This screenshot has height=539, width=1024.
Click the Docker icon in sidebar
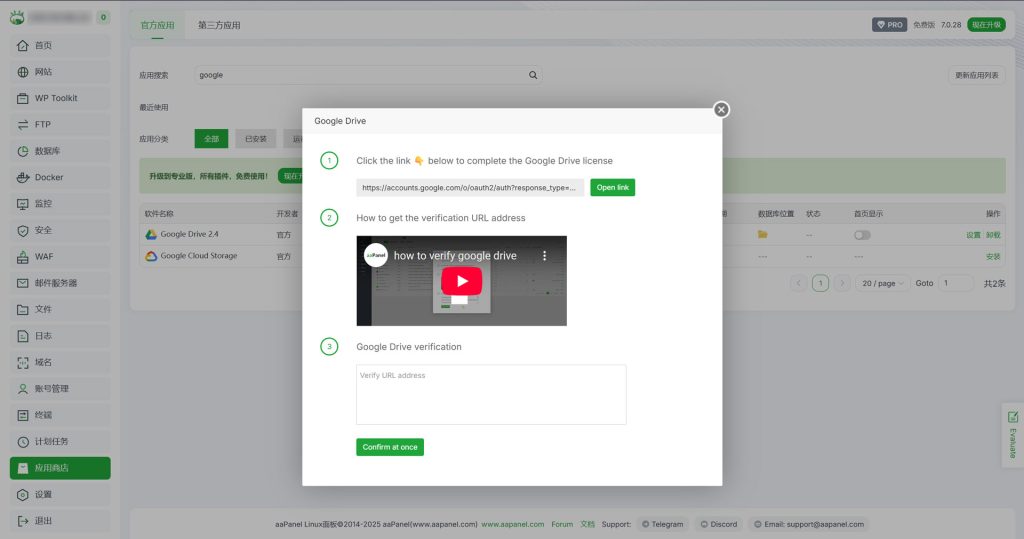(23, 177)
